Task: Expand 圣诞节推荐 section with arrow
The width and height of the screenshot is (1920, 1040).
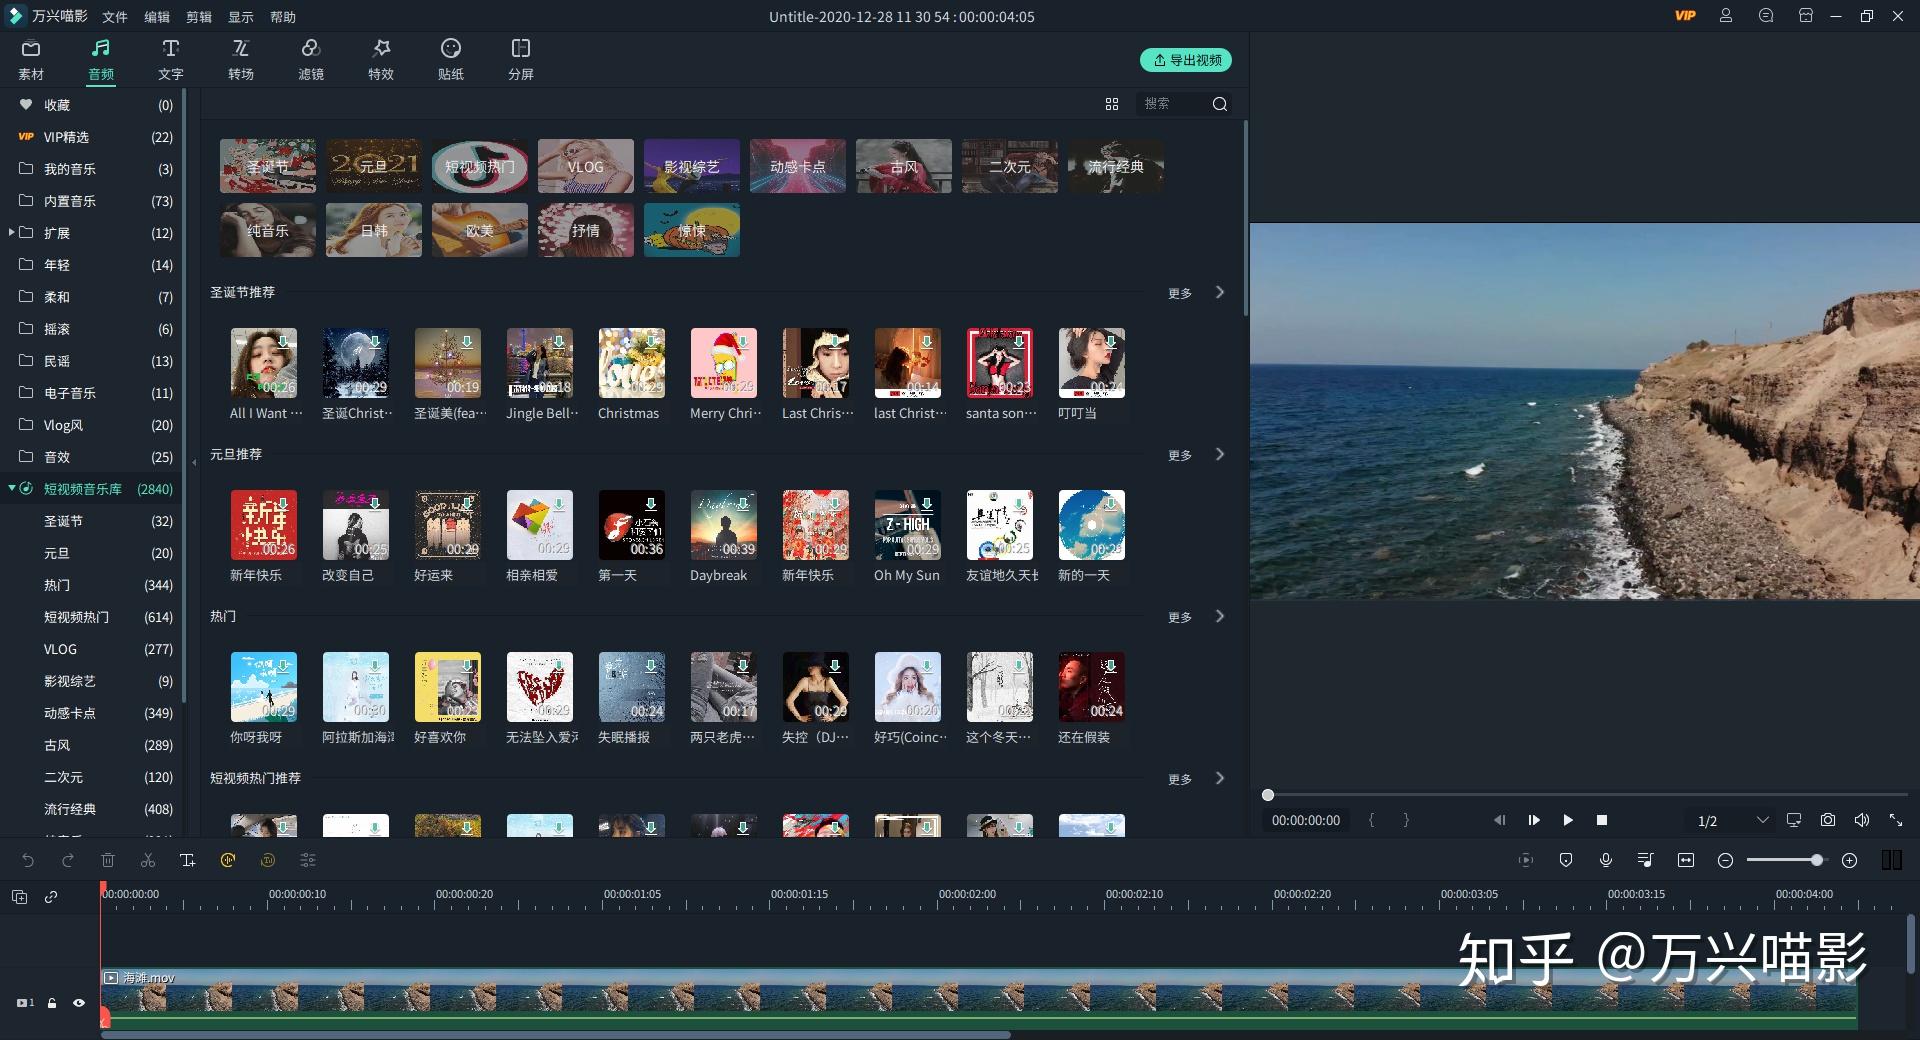Action: tap(1219, 292)
